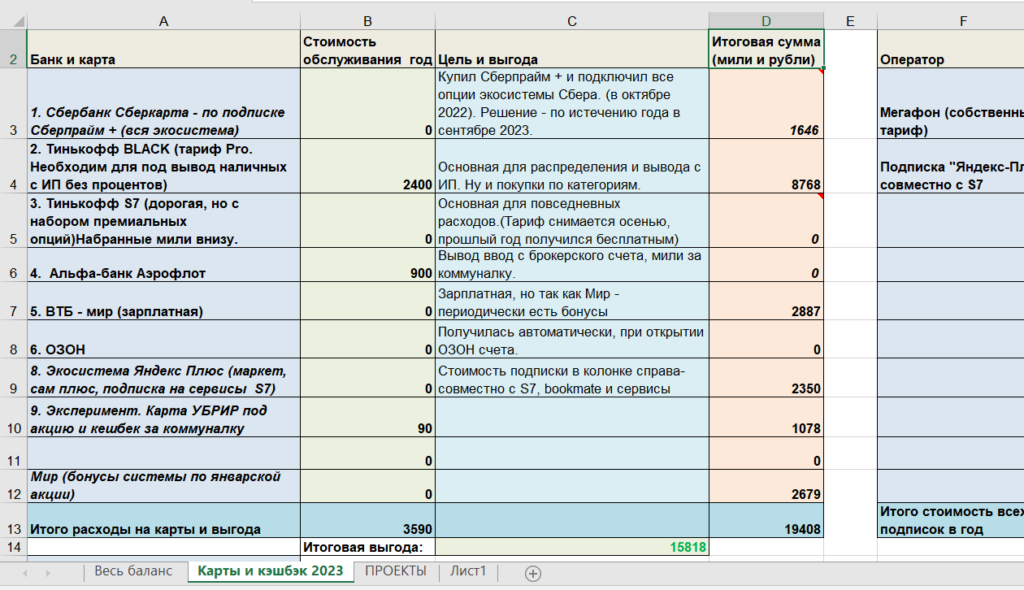Click the green result value 15818
The height and width of the screenshot is (590, 1024).
click(572, 547)
